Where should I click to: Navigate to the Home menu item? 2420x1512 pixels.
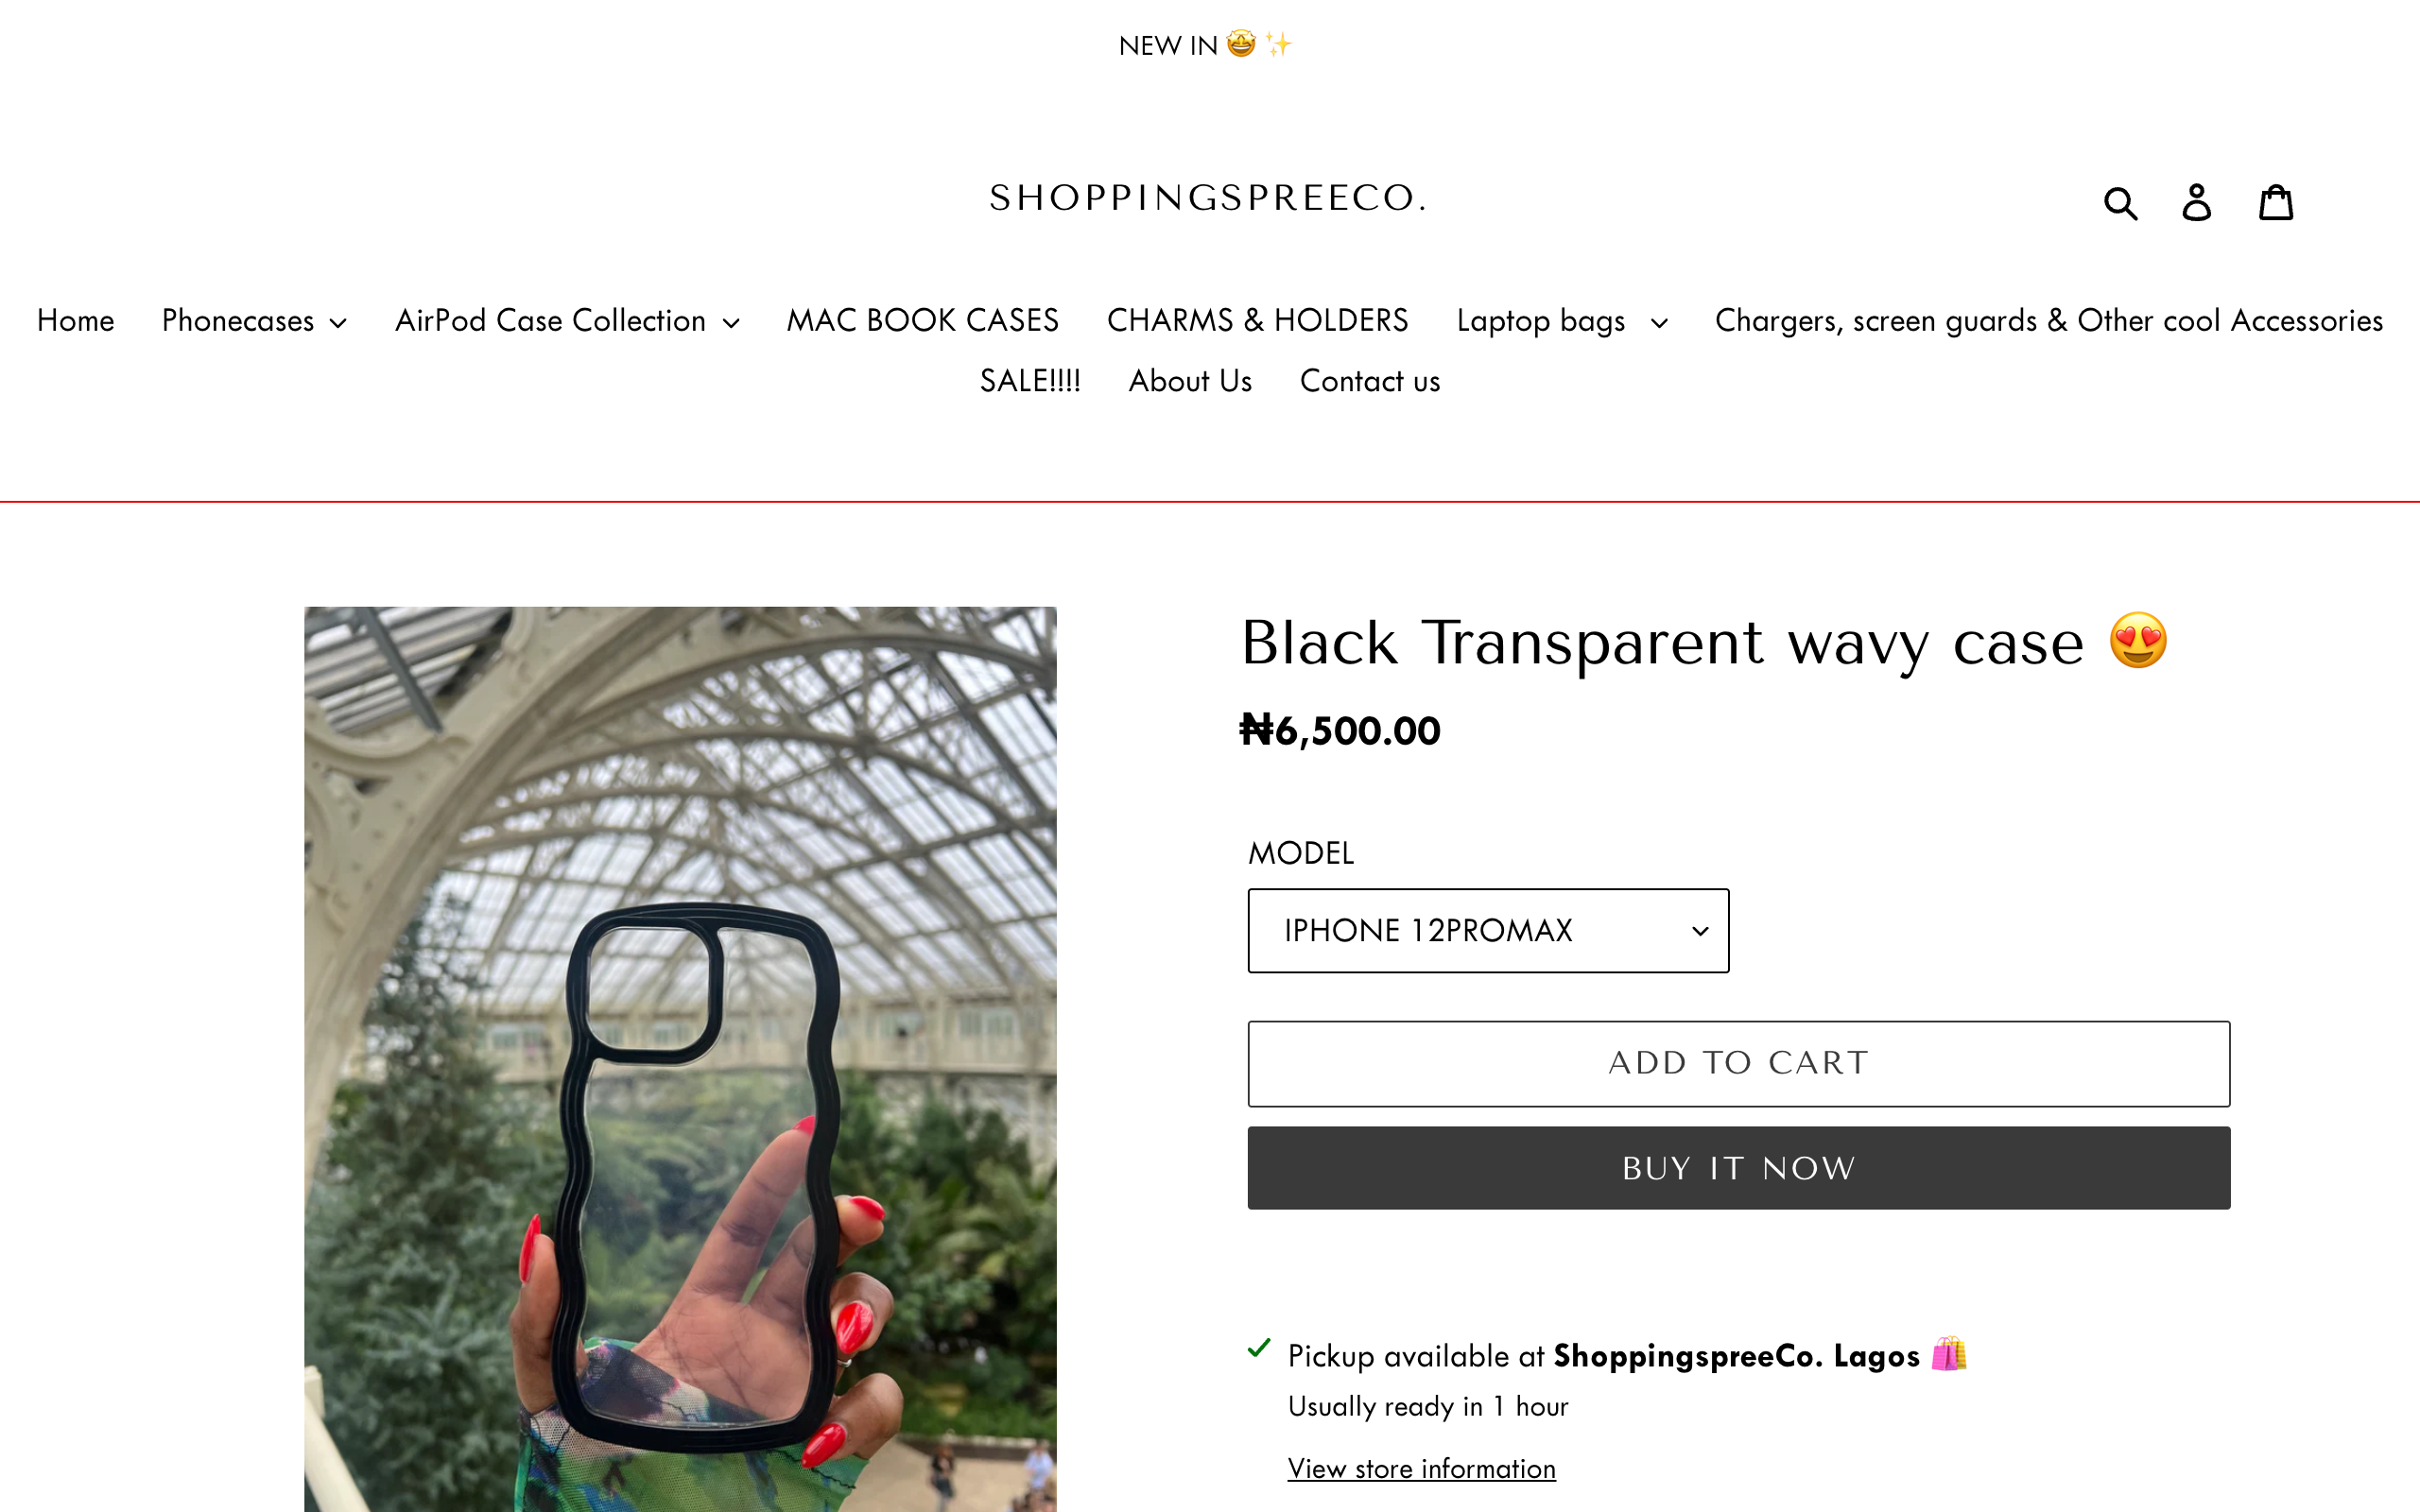(75, 320)
